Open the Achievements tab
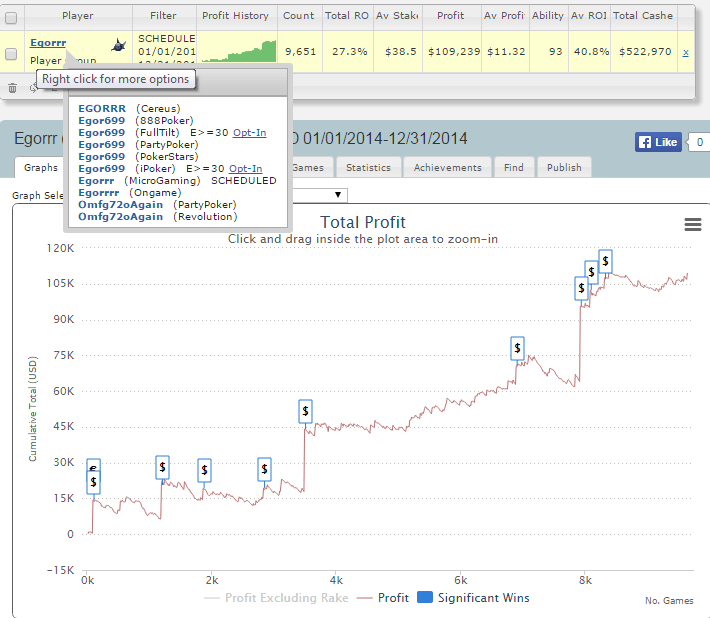The image size is (710, 618). [447, 168]
